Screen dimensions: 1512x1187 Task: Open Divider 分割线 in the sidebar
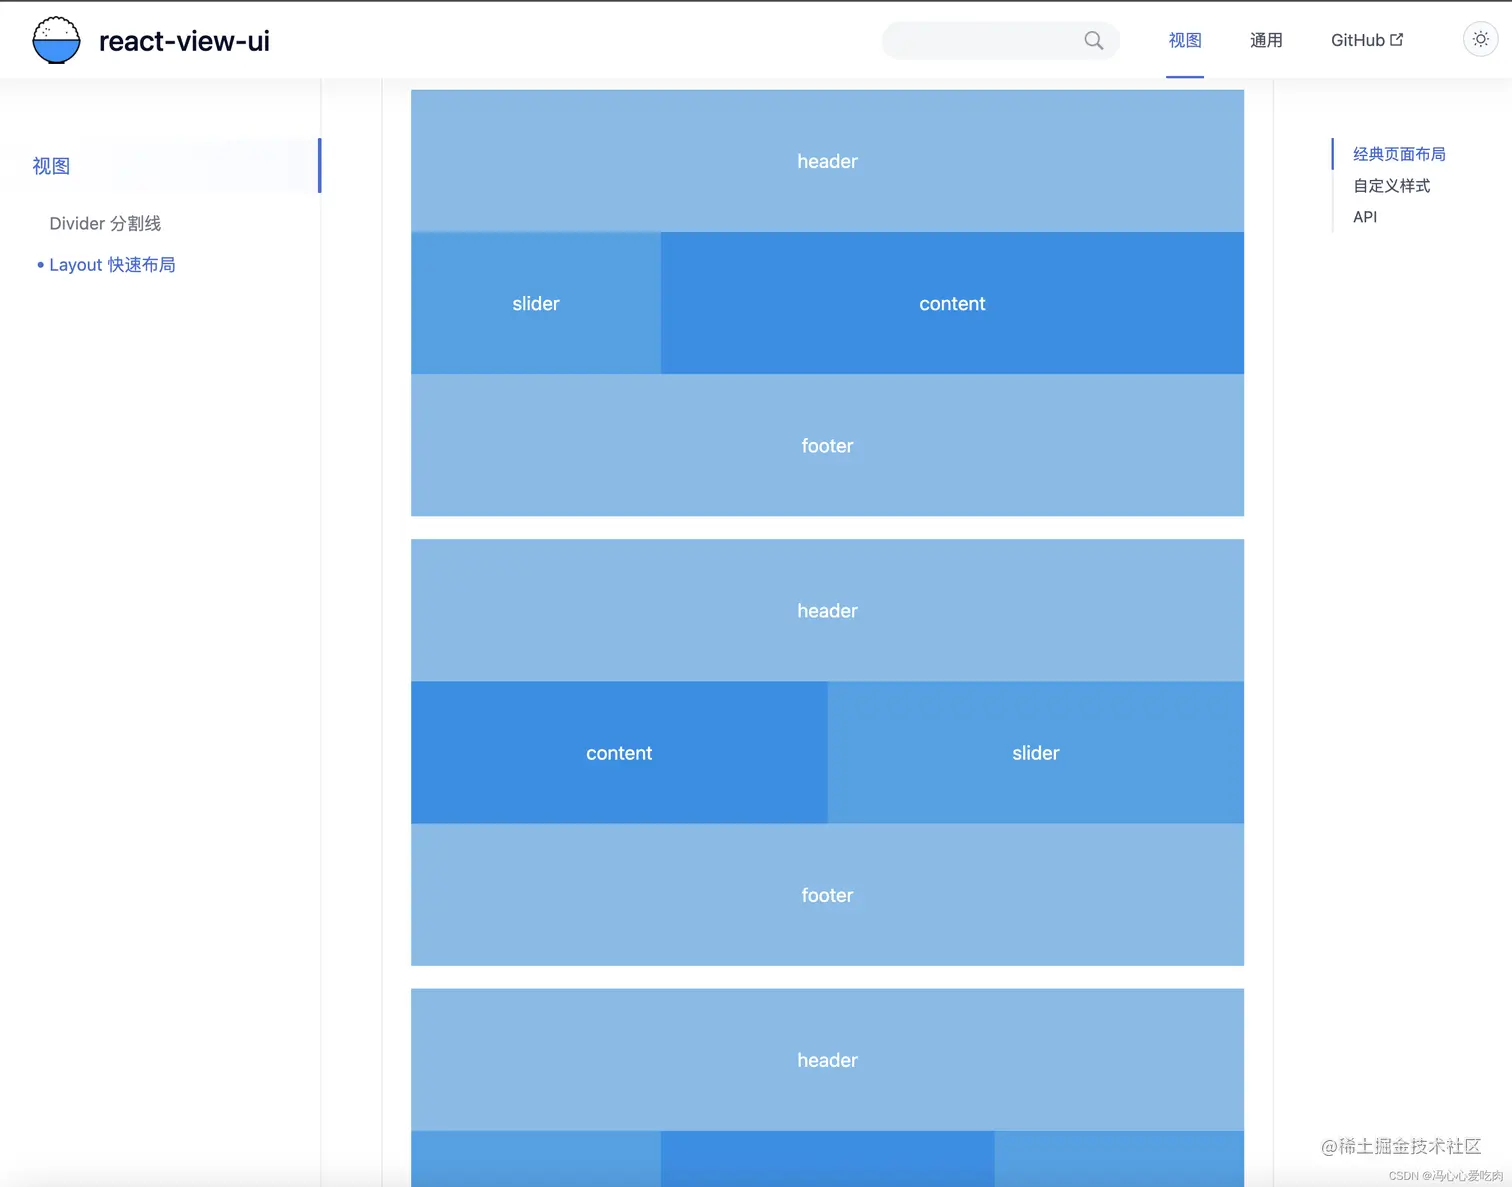[105, 223]
